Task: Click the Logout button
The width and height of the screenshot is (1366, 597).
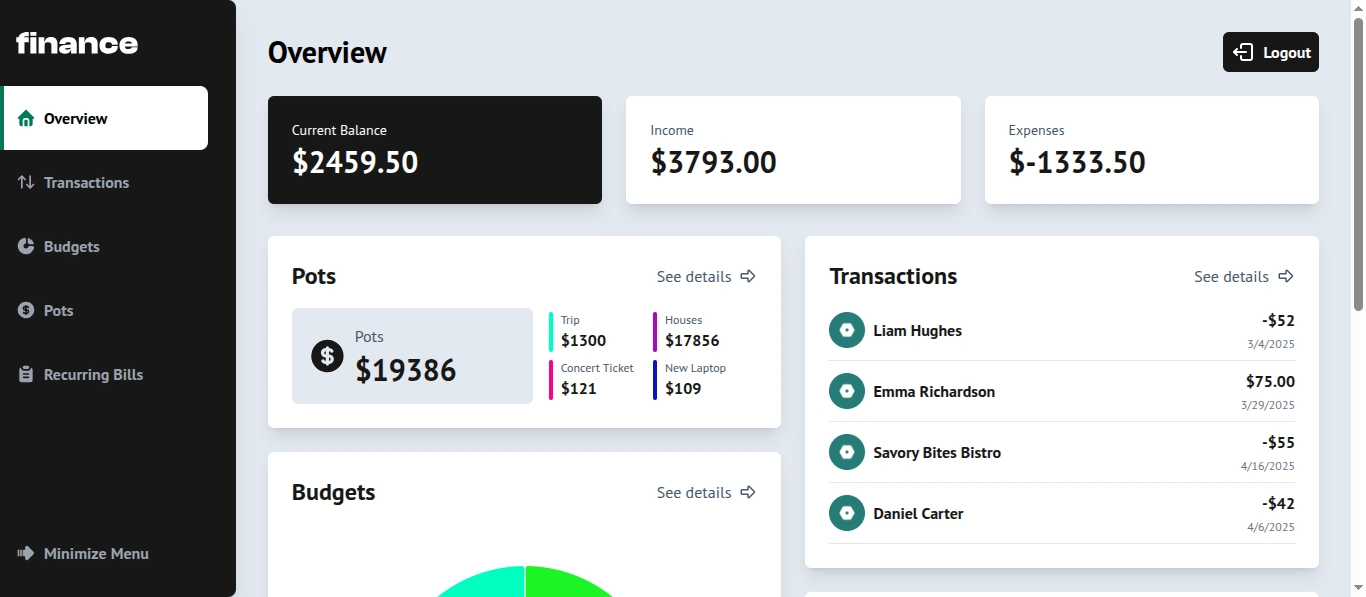Action: [1271, 52]
